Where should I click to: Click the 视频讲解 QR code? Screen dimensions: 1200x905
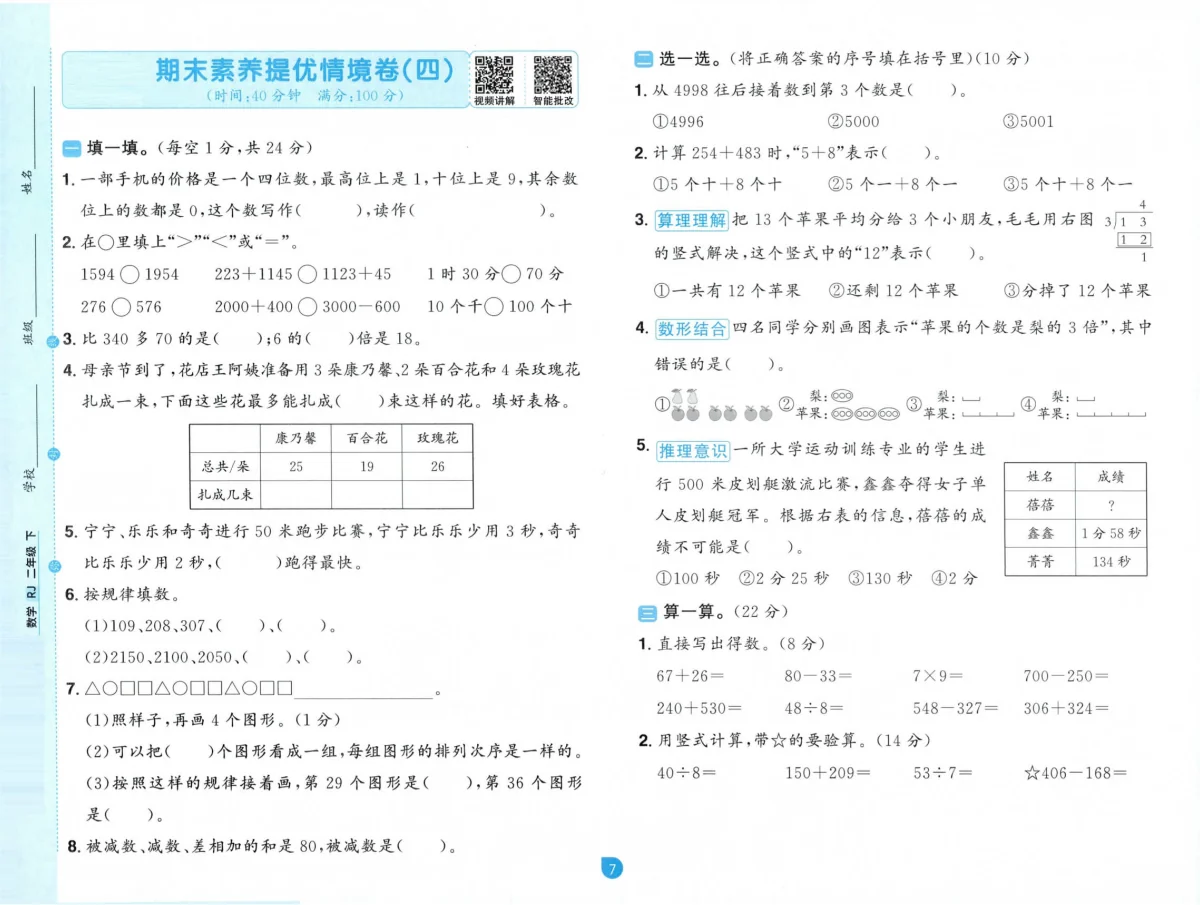(x=493, y=75)
